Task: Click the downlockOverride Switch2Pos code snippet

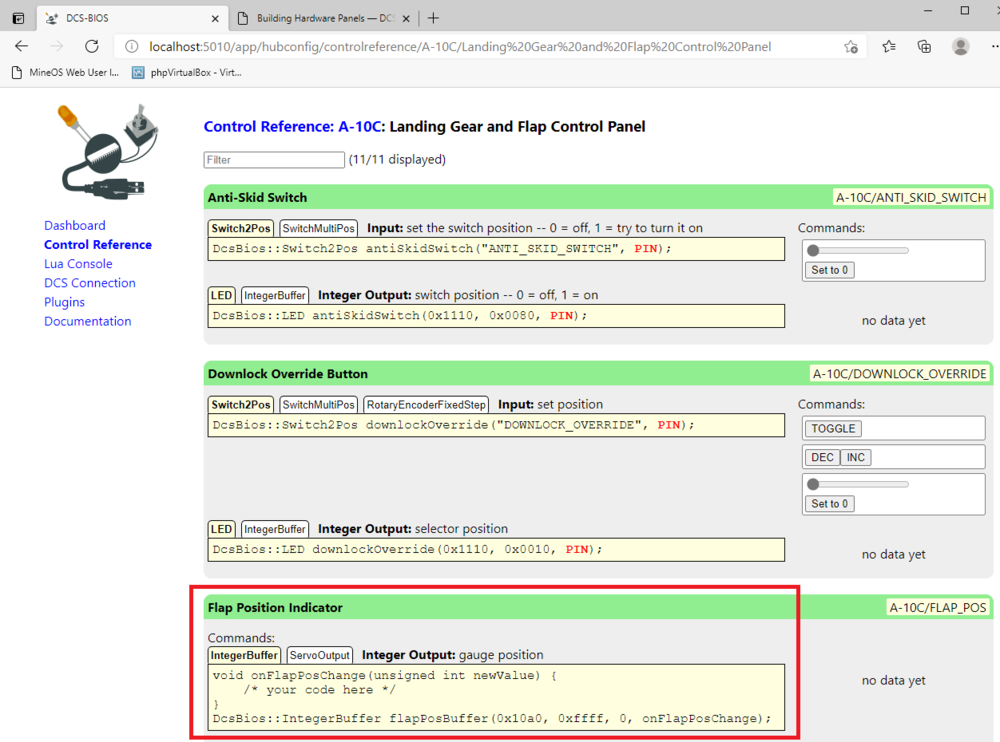Action: (x=496, y=426)
